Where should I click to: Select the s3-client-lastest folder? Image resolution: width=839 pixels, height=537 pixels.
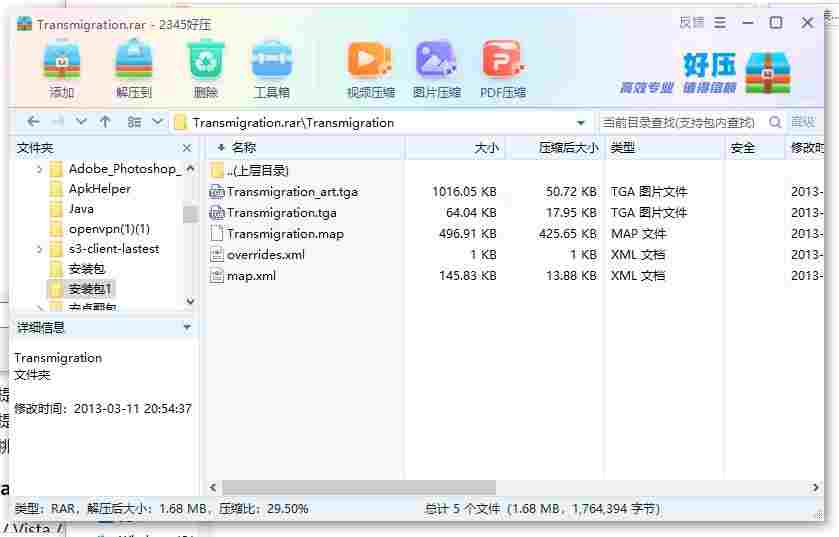(x=114, y=249)
